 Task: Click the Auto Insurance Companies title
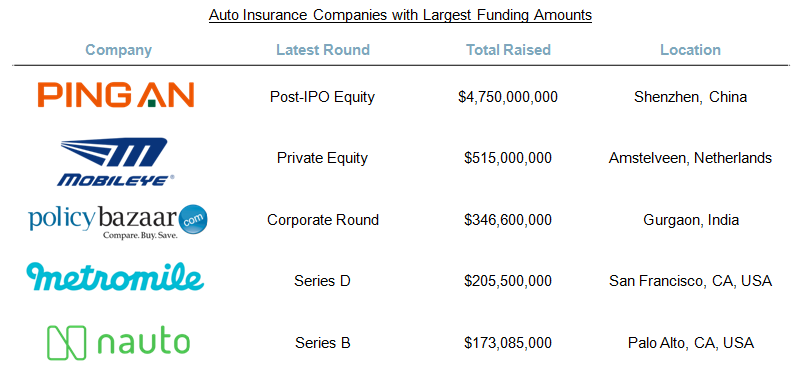point(400,15)
